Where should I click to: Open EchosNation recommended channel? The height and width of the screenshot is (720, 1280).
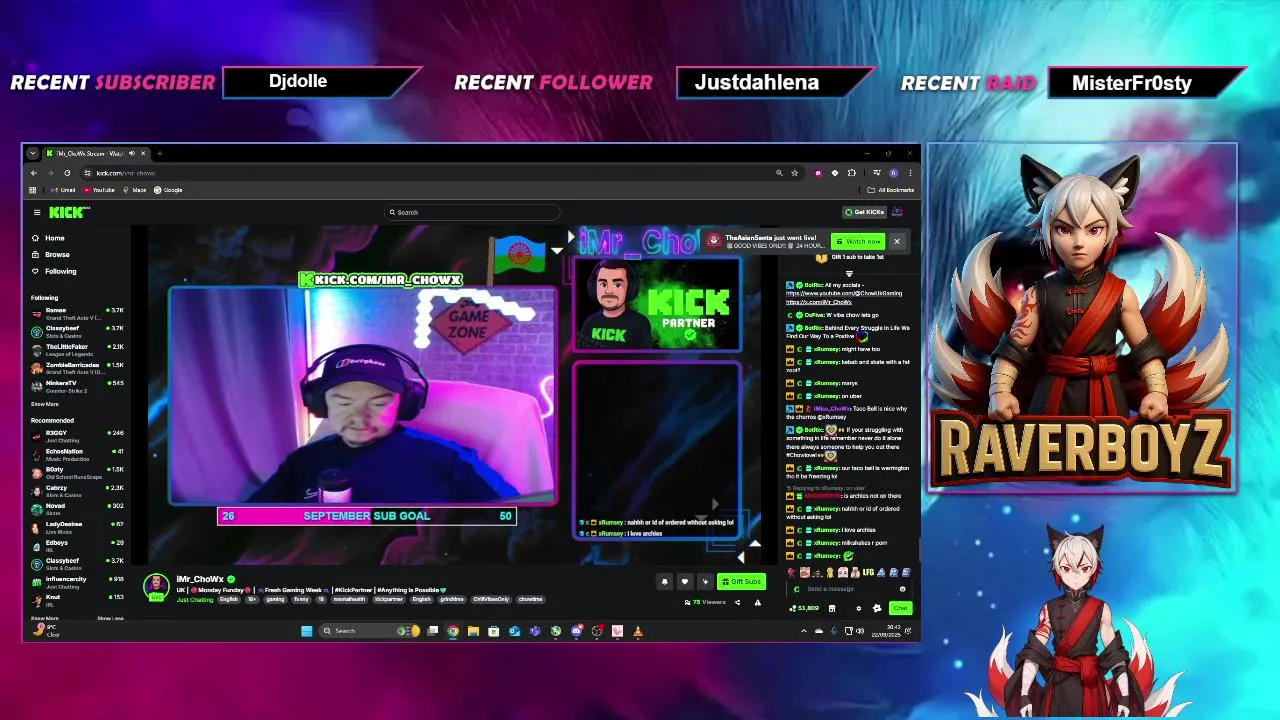[77, 454]
